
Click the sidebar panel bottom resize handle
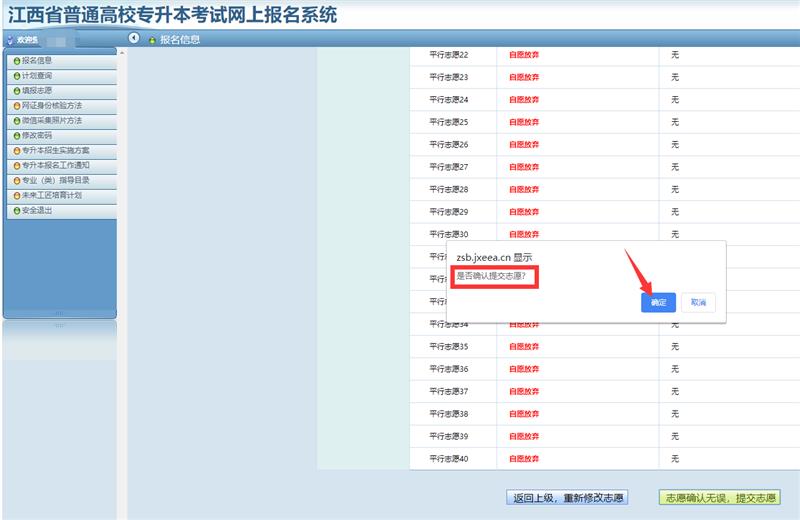tap(60, 313)
